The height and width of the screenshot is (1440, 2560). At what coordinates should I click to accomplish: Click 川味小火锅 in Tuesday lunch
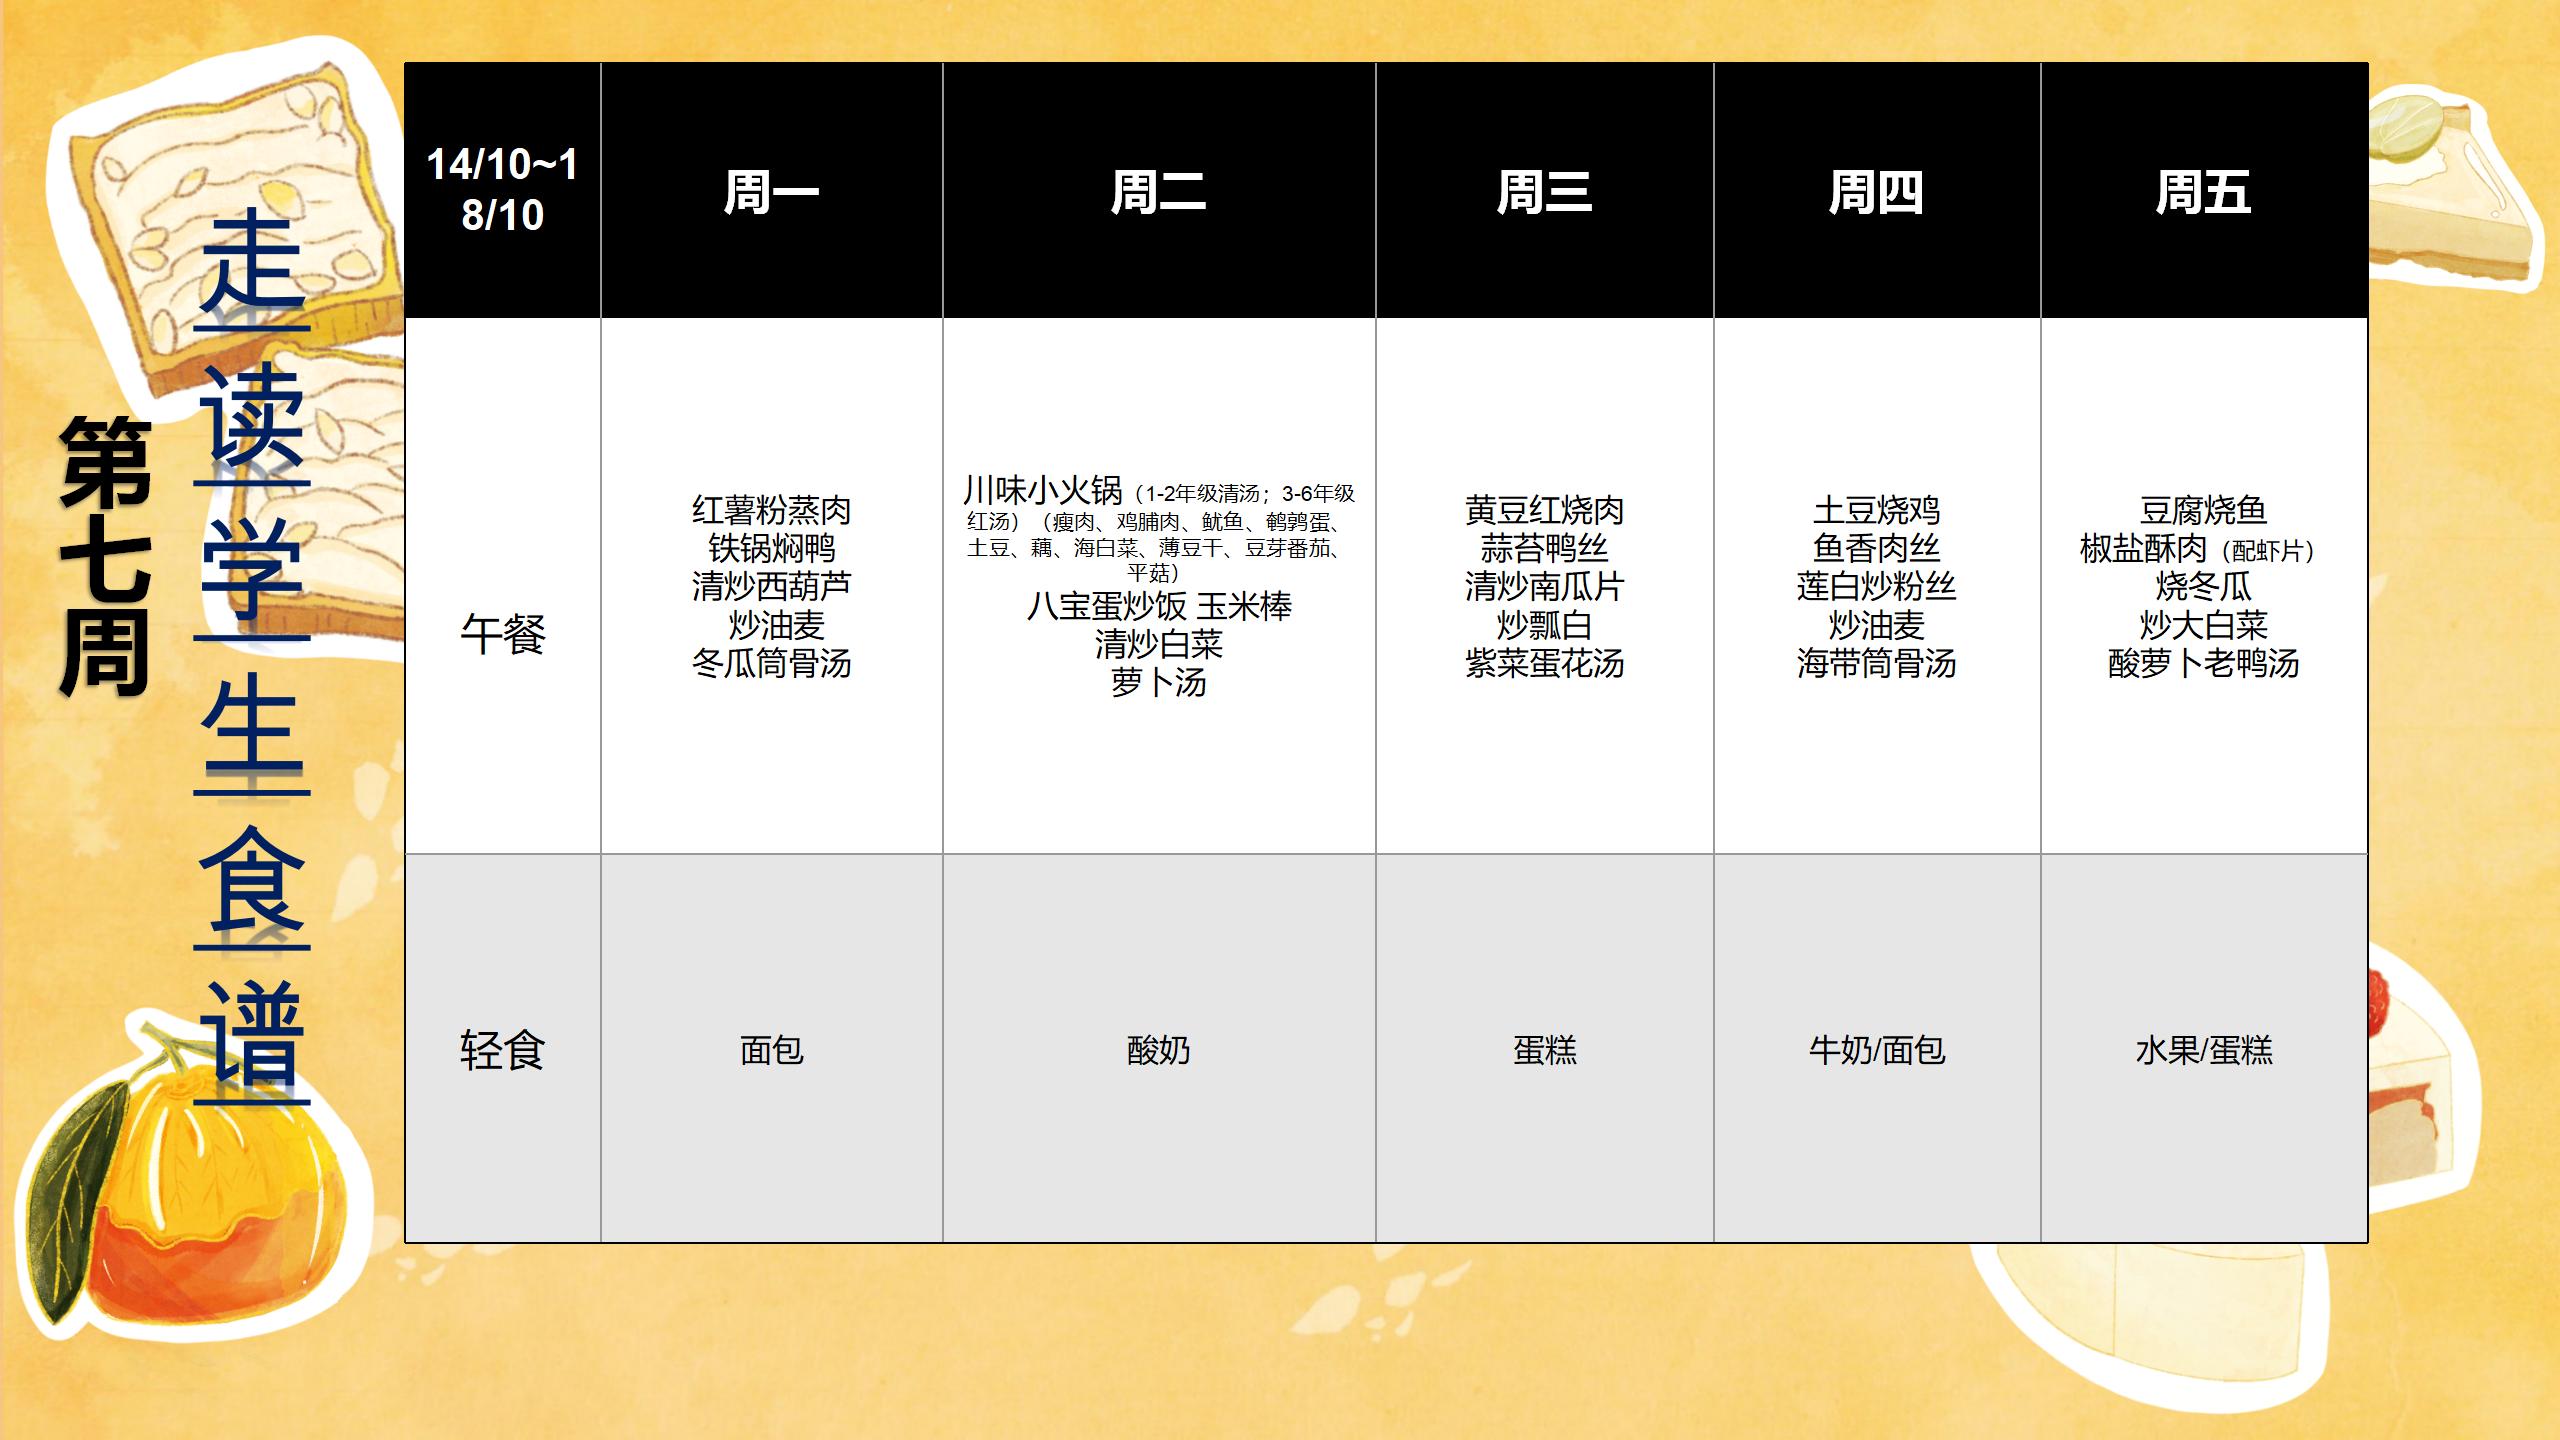[1042, 490]
